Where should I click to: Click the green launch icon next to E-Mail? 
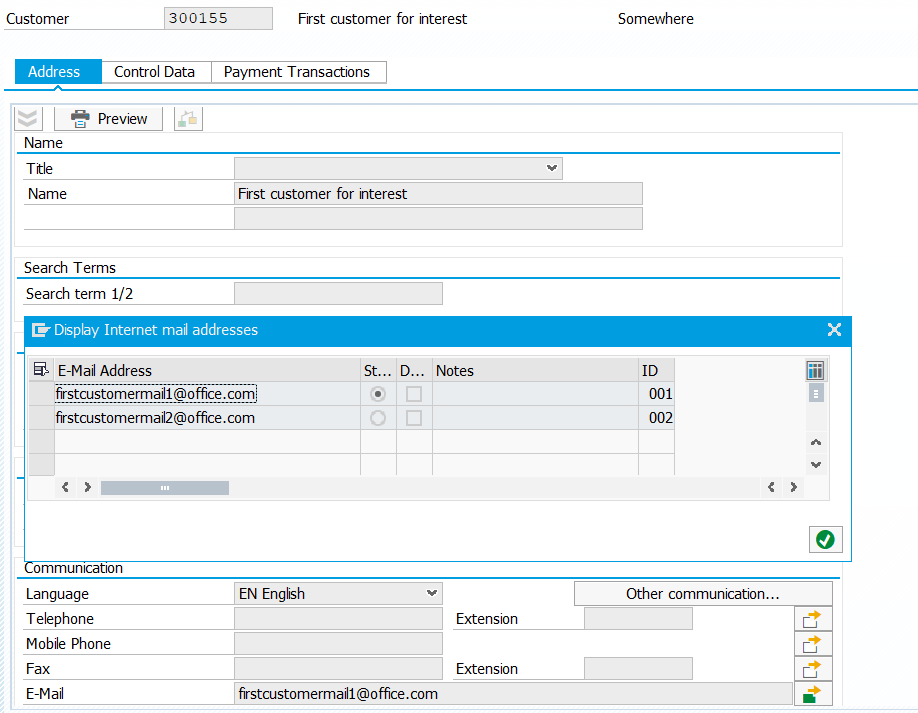812,693
